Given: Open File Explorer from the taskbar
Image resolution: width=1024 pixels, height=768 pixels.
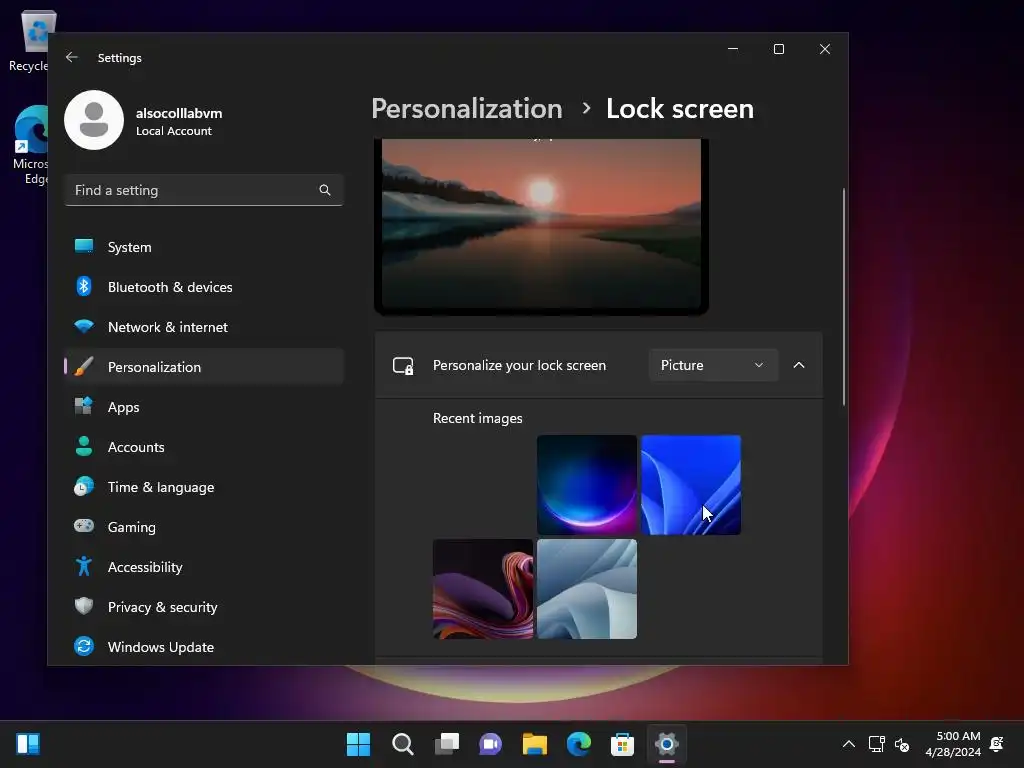Looking at the screenshot, I should coord(535,744).
